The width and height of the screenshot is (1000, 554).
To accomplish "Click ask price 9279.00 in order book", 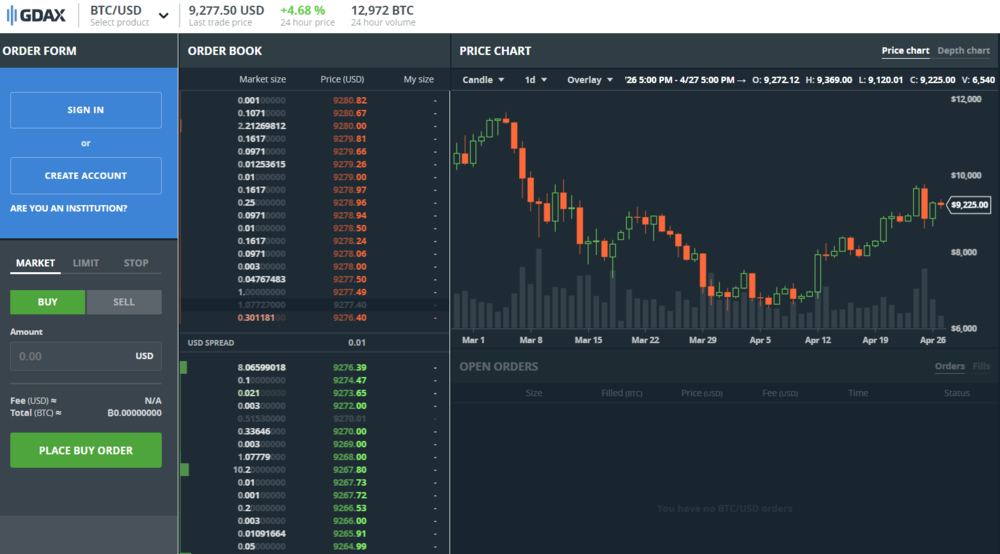I will coord(349,177).
